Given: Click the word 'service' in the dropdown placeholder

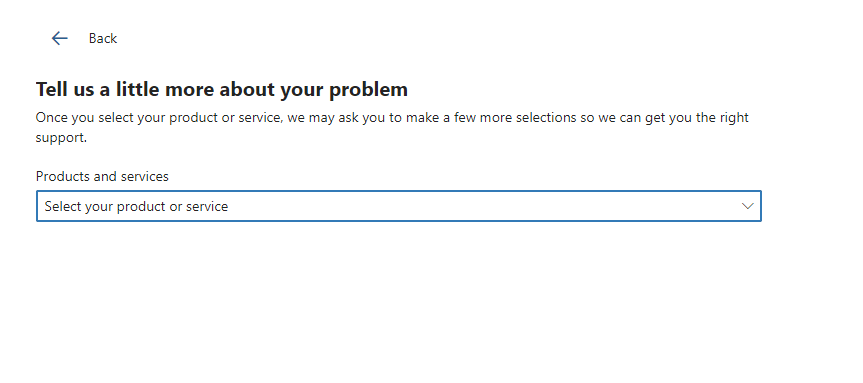Looking at the screenshot, I should pyautogui.click(x=206, y=206).
